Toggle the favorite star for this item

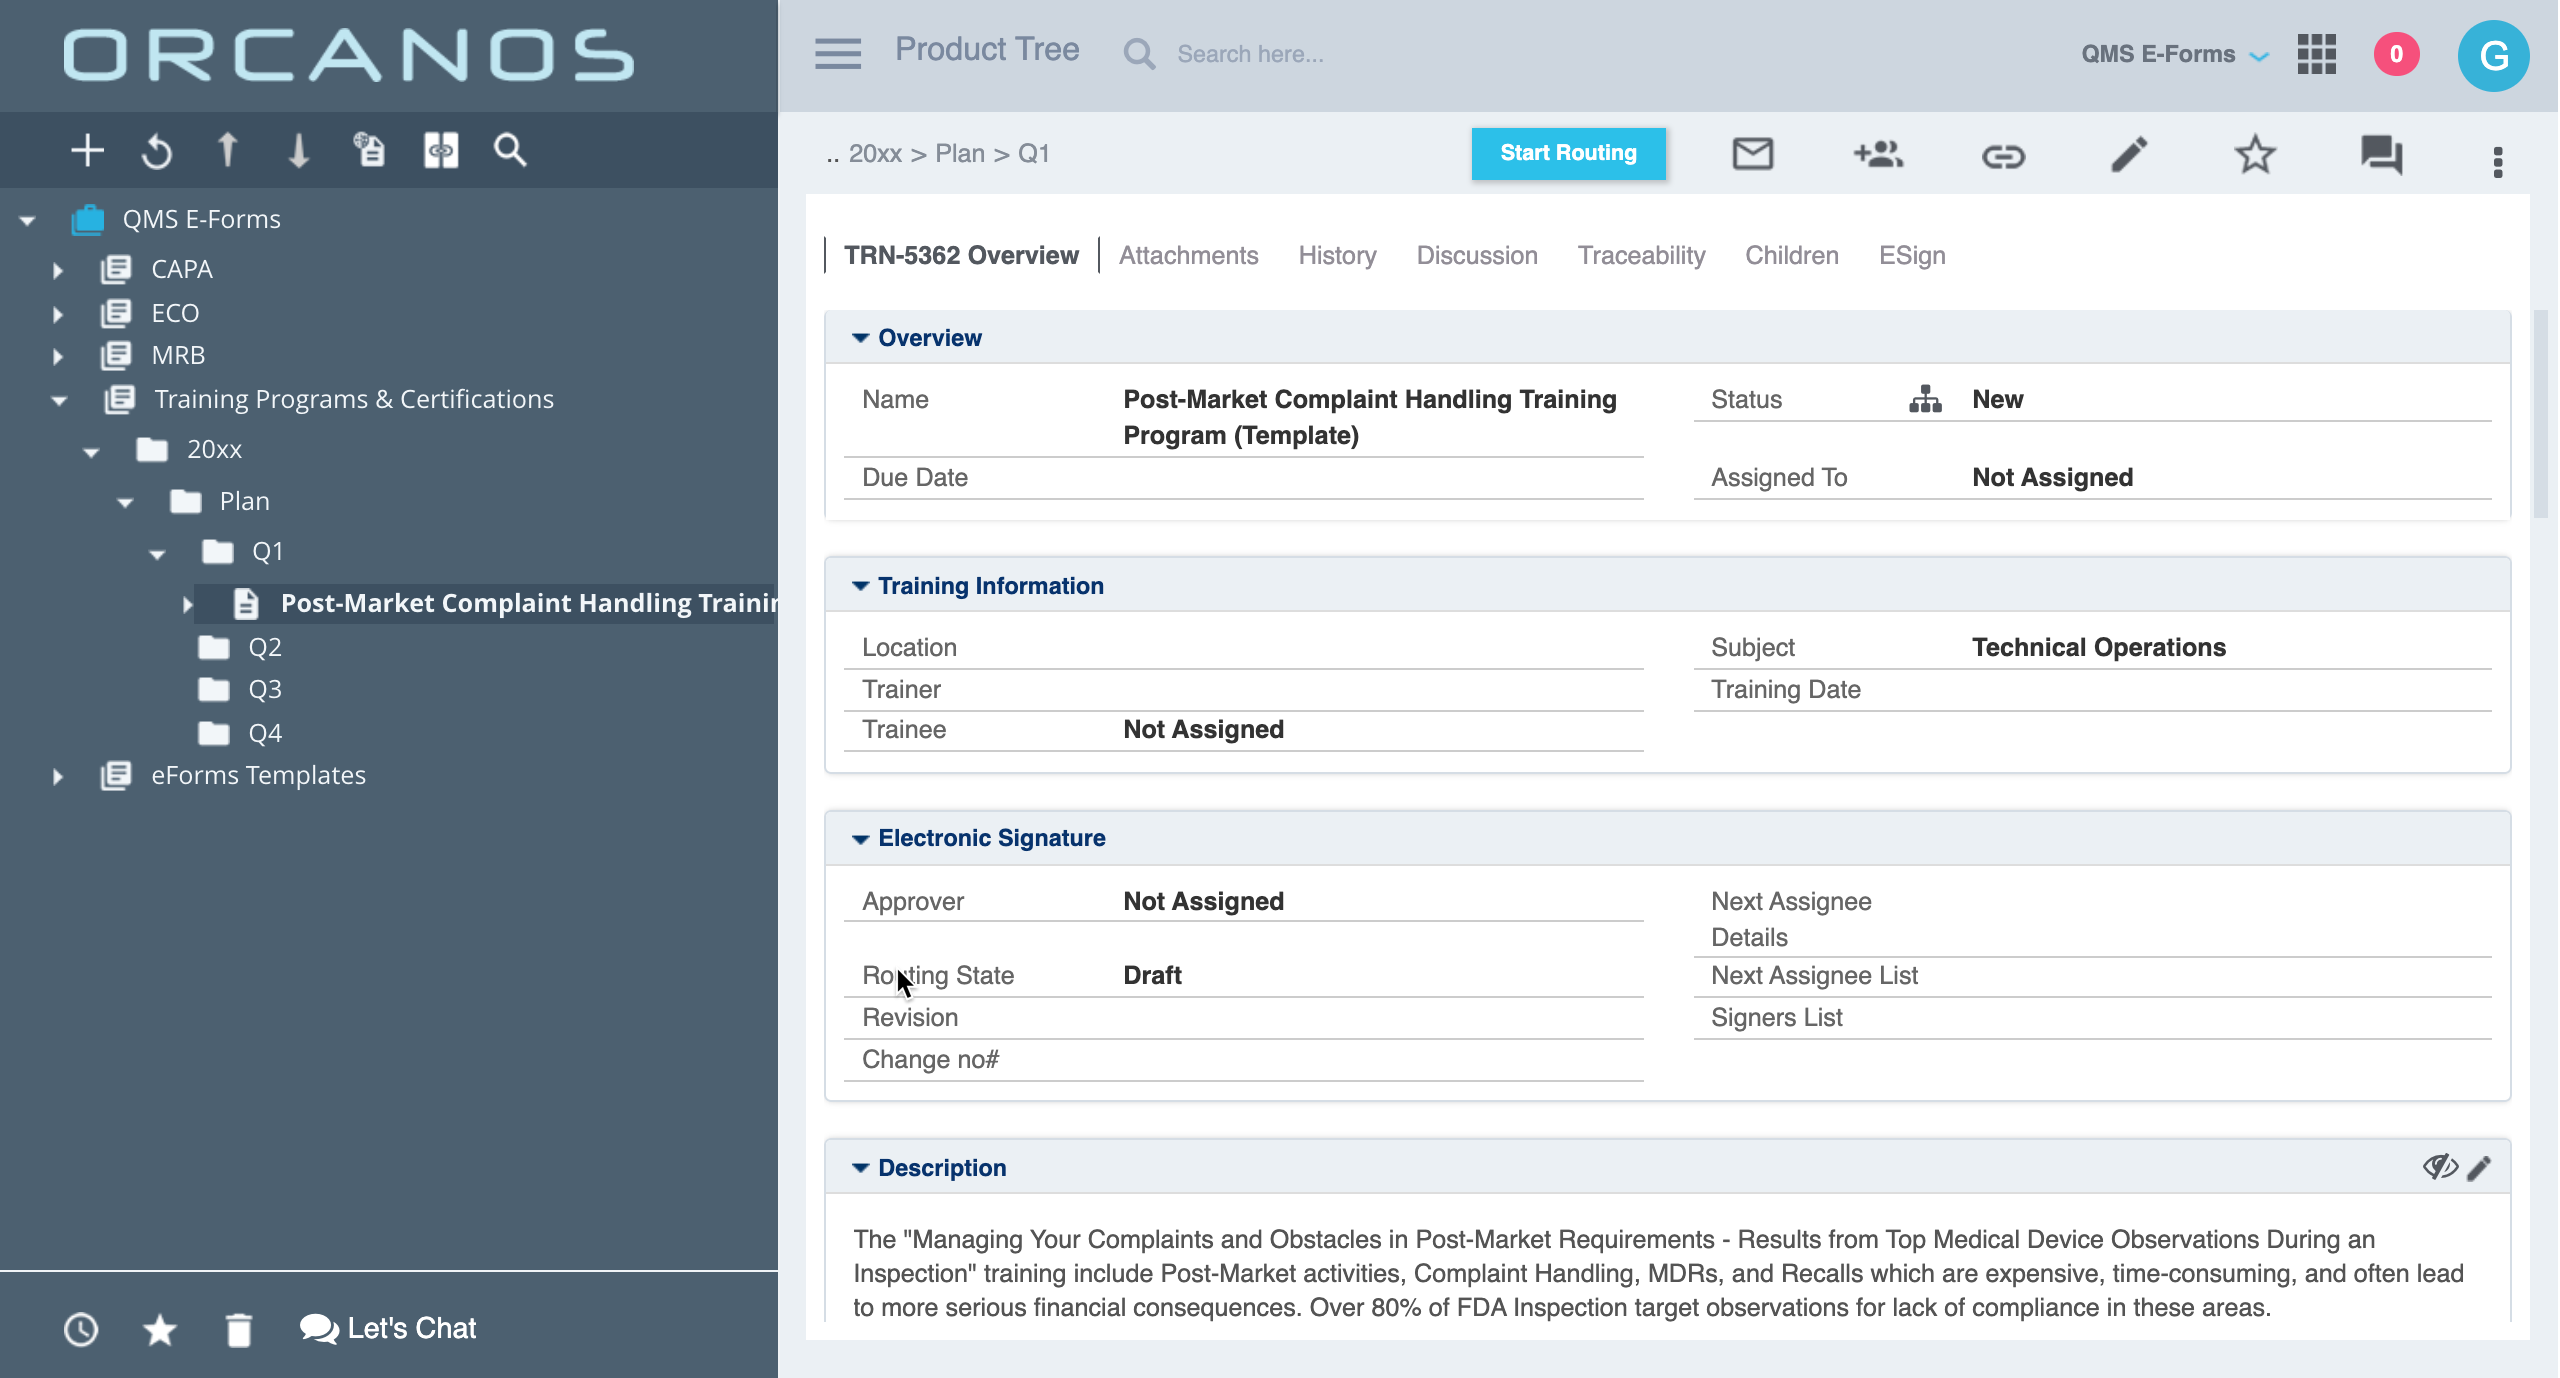[2255, 154]
